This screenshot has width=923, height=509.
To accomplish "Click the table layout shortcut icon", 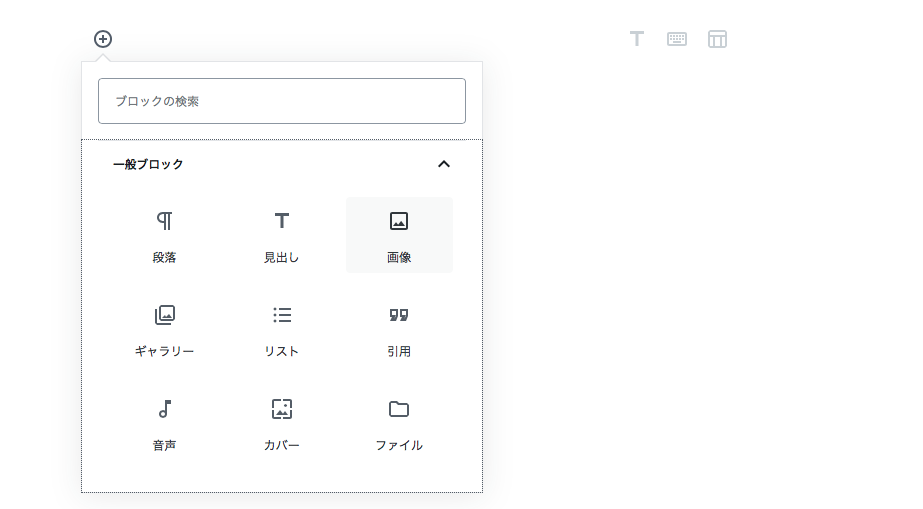I will pos(718,39).
